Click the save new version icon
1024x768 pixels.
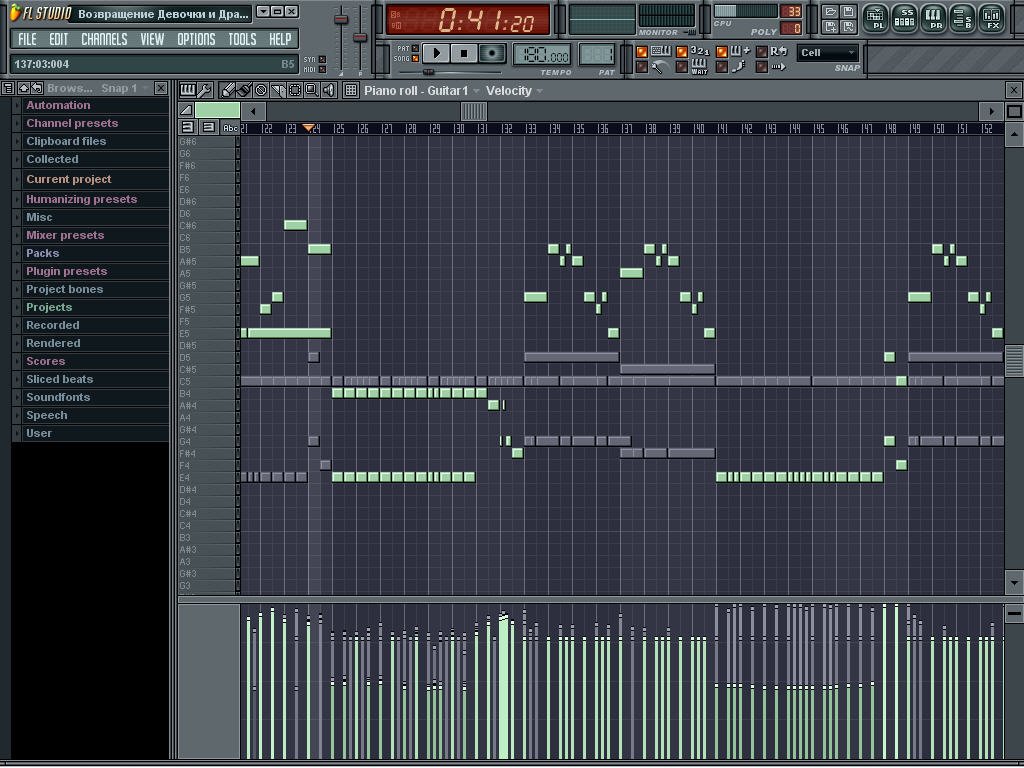pos(830,27)
